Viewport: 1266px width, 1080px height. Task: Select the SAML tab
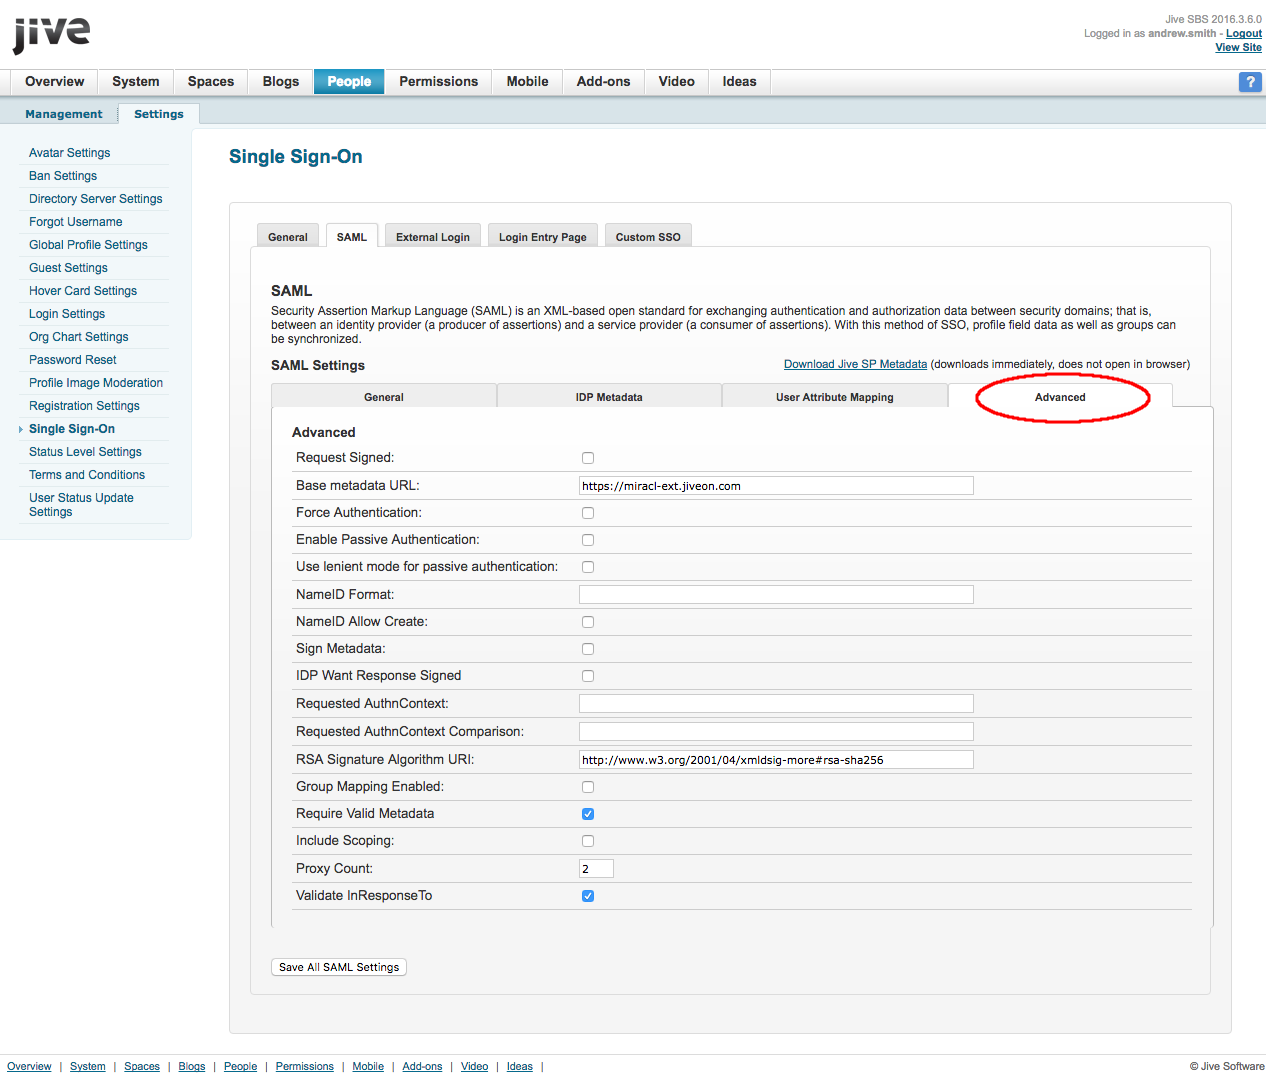(352, 236)
